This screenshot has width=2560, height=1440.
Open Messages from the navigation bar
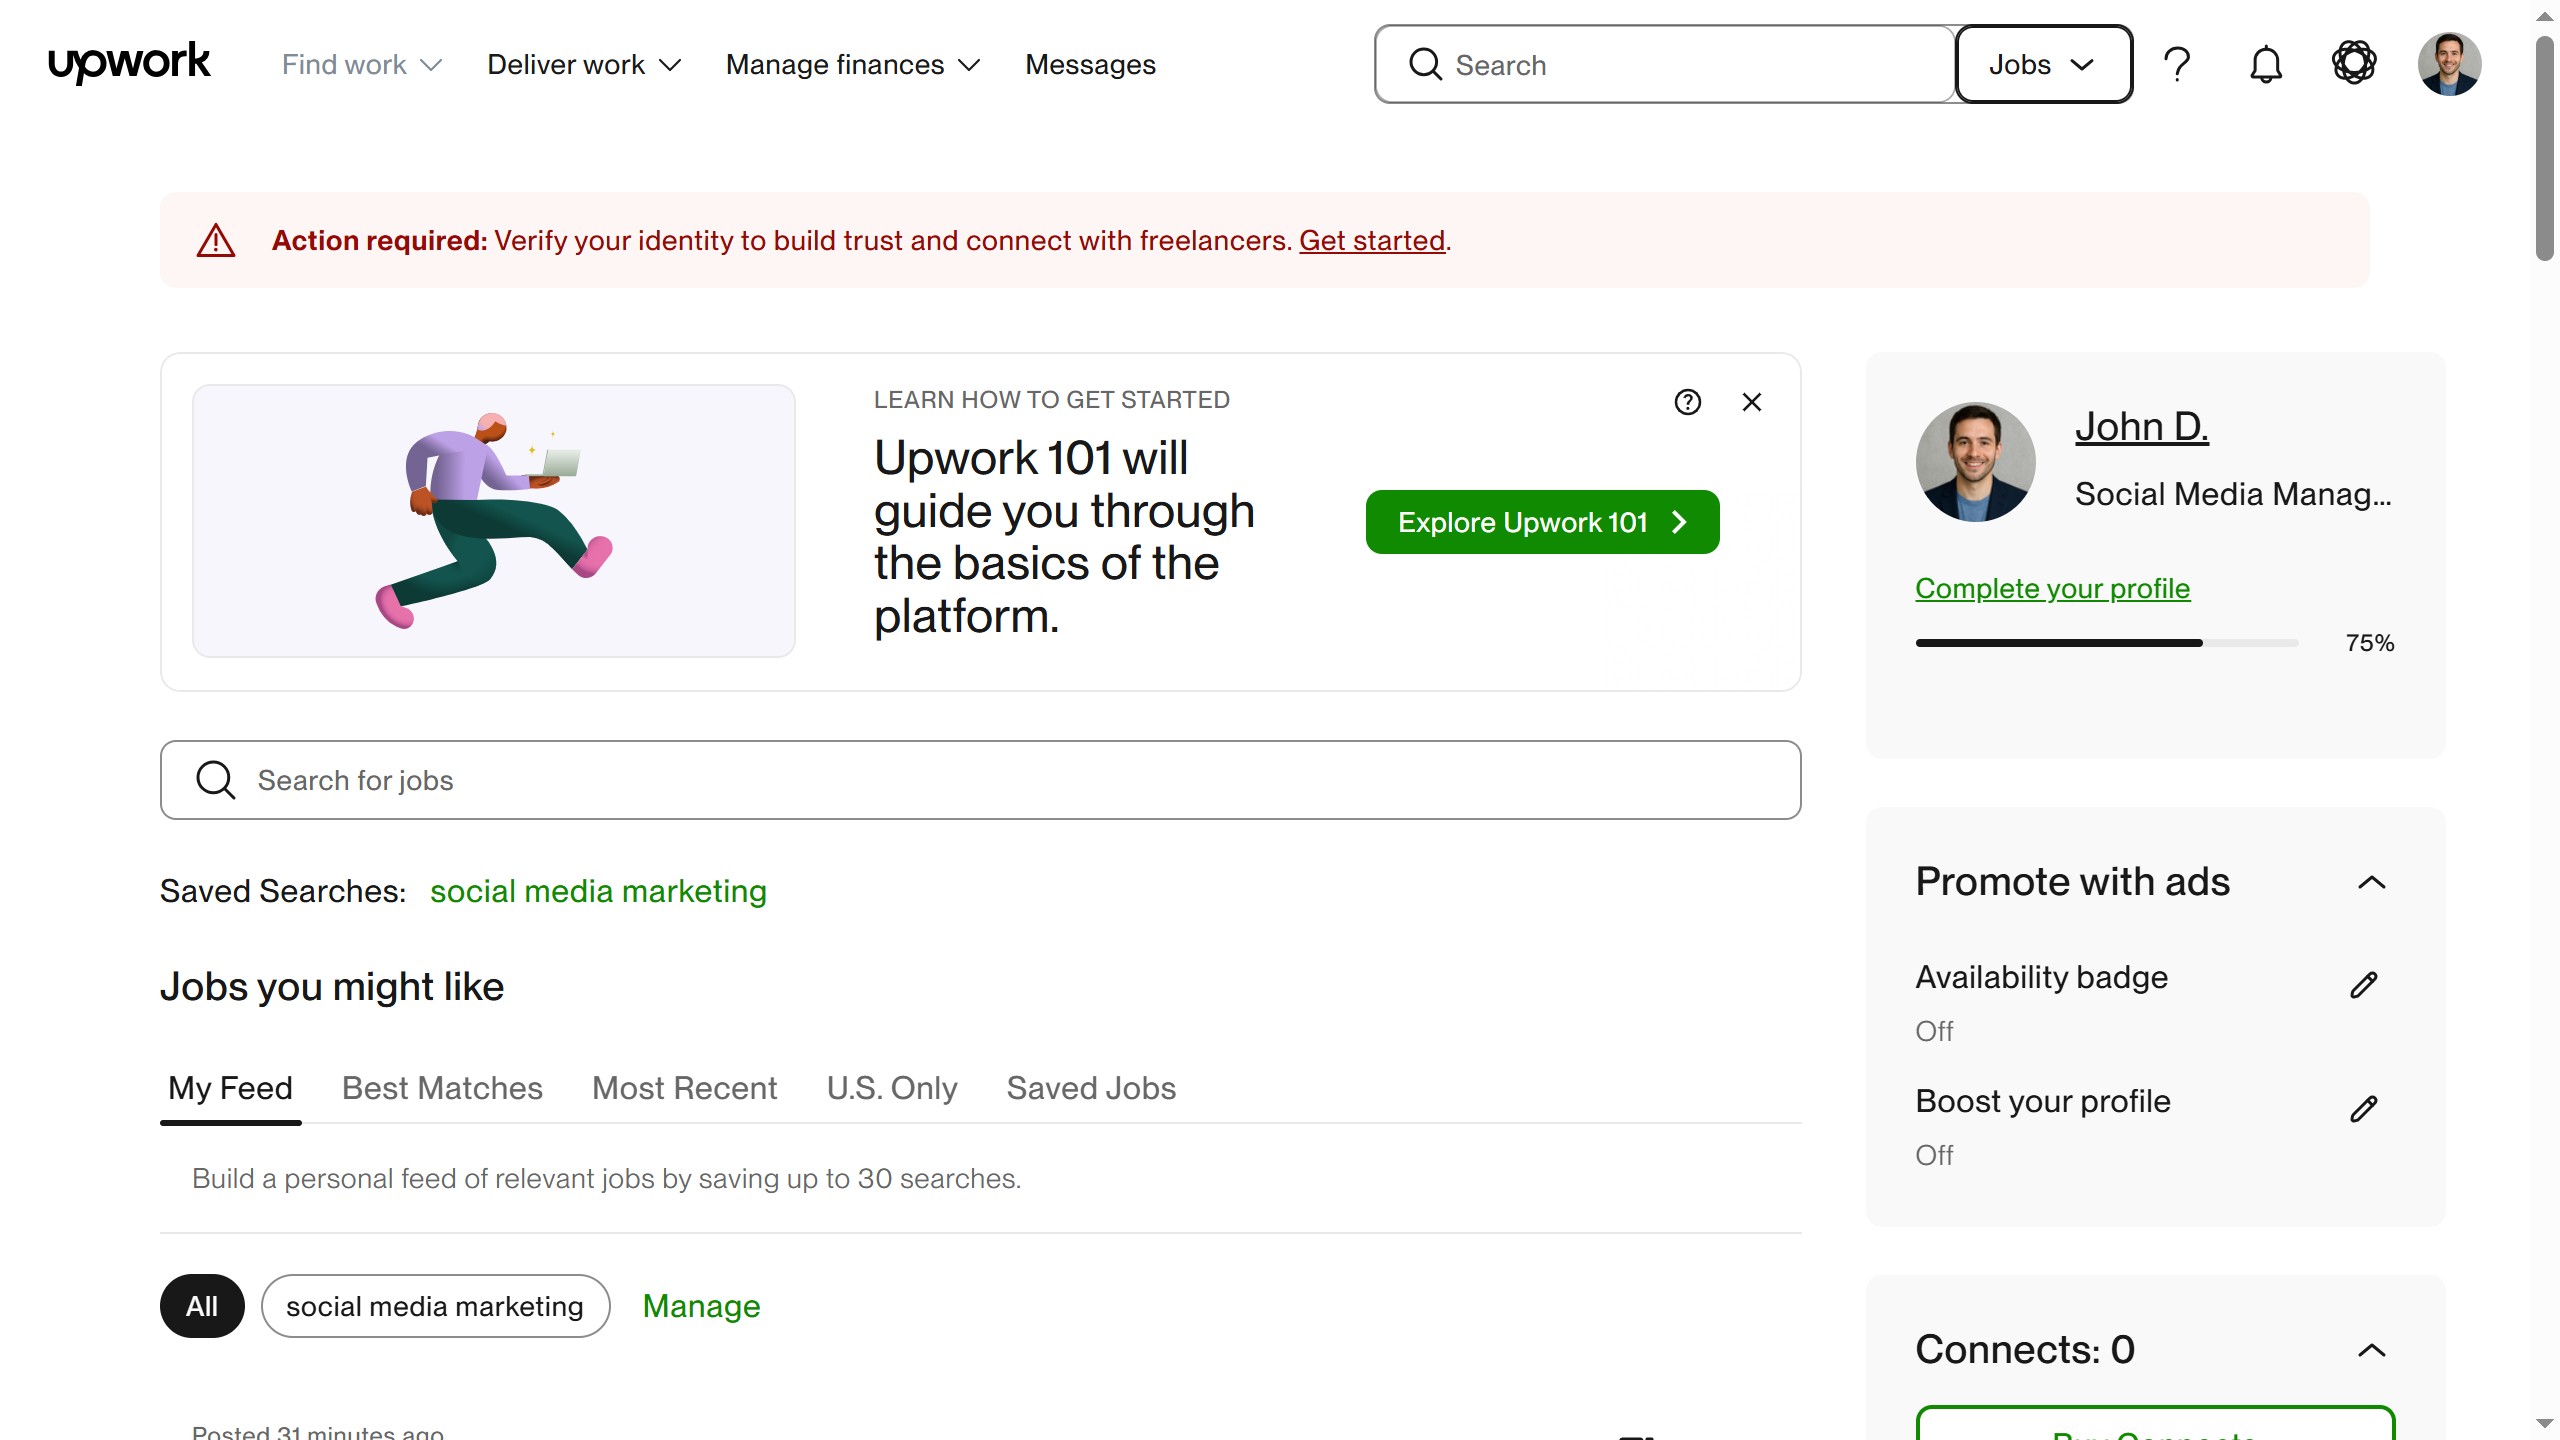pos(1089,64)
